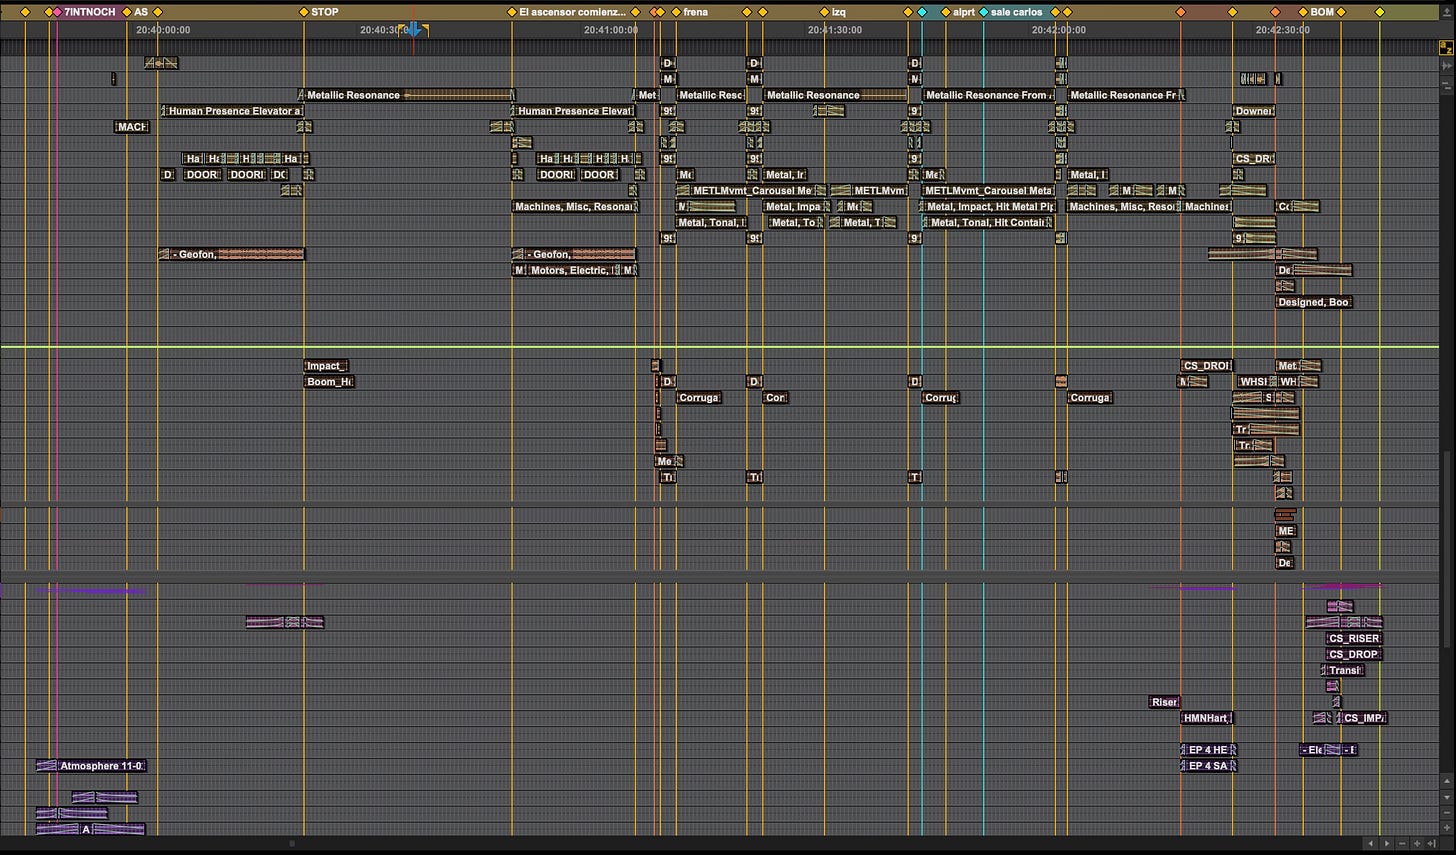Viewport: 1456px width, 855px height.
Task: Select the 'EP 4 HE' clip
Action: tap(1209, 750)
